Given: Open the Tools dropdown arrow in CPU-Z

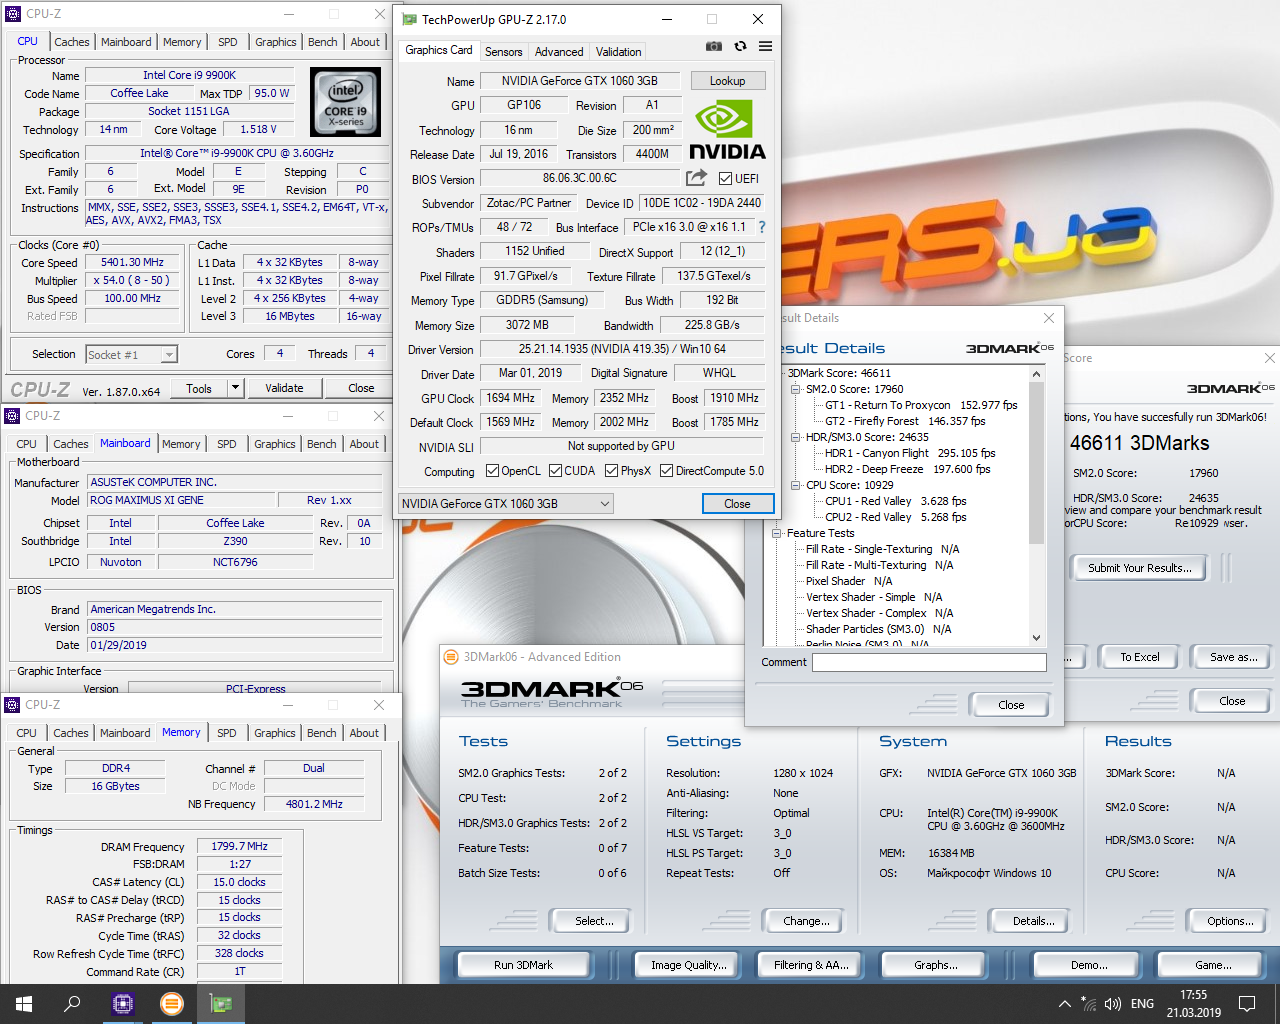Looking at the screenshot, I should (236, 388).
